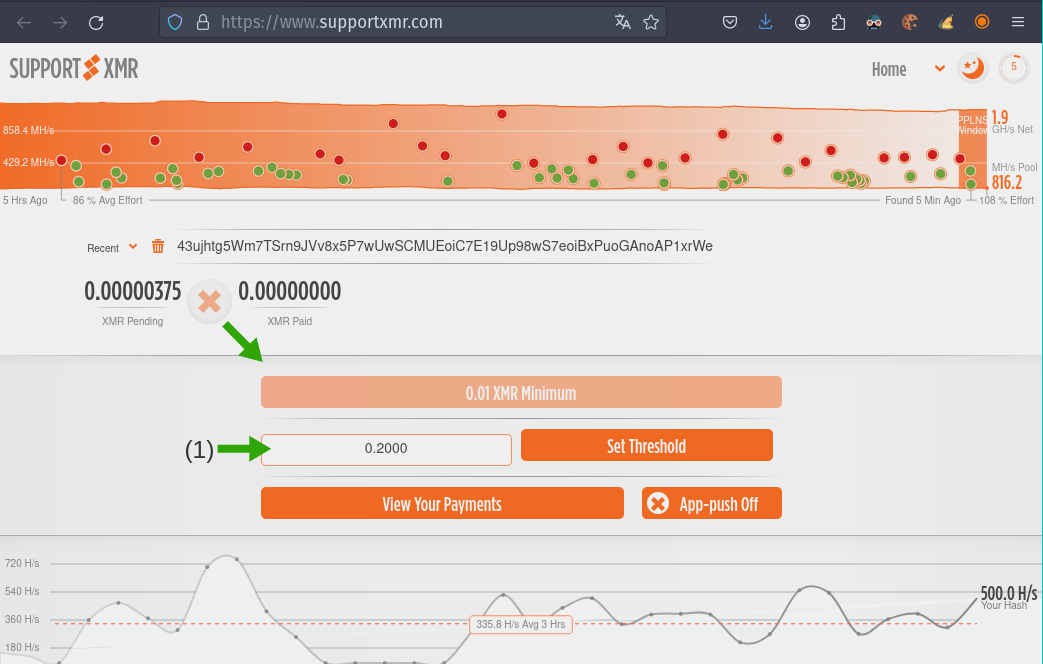
Task: Click the payout threshold input field
Action: click(386, 449)
